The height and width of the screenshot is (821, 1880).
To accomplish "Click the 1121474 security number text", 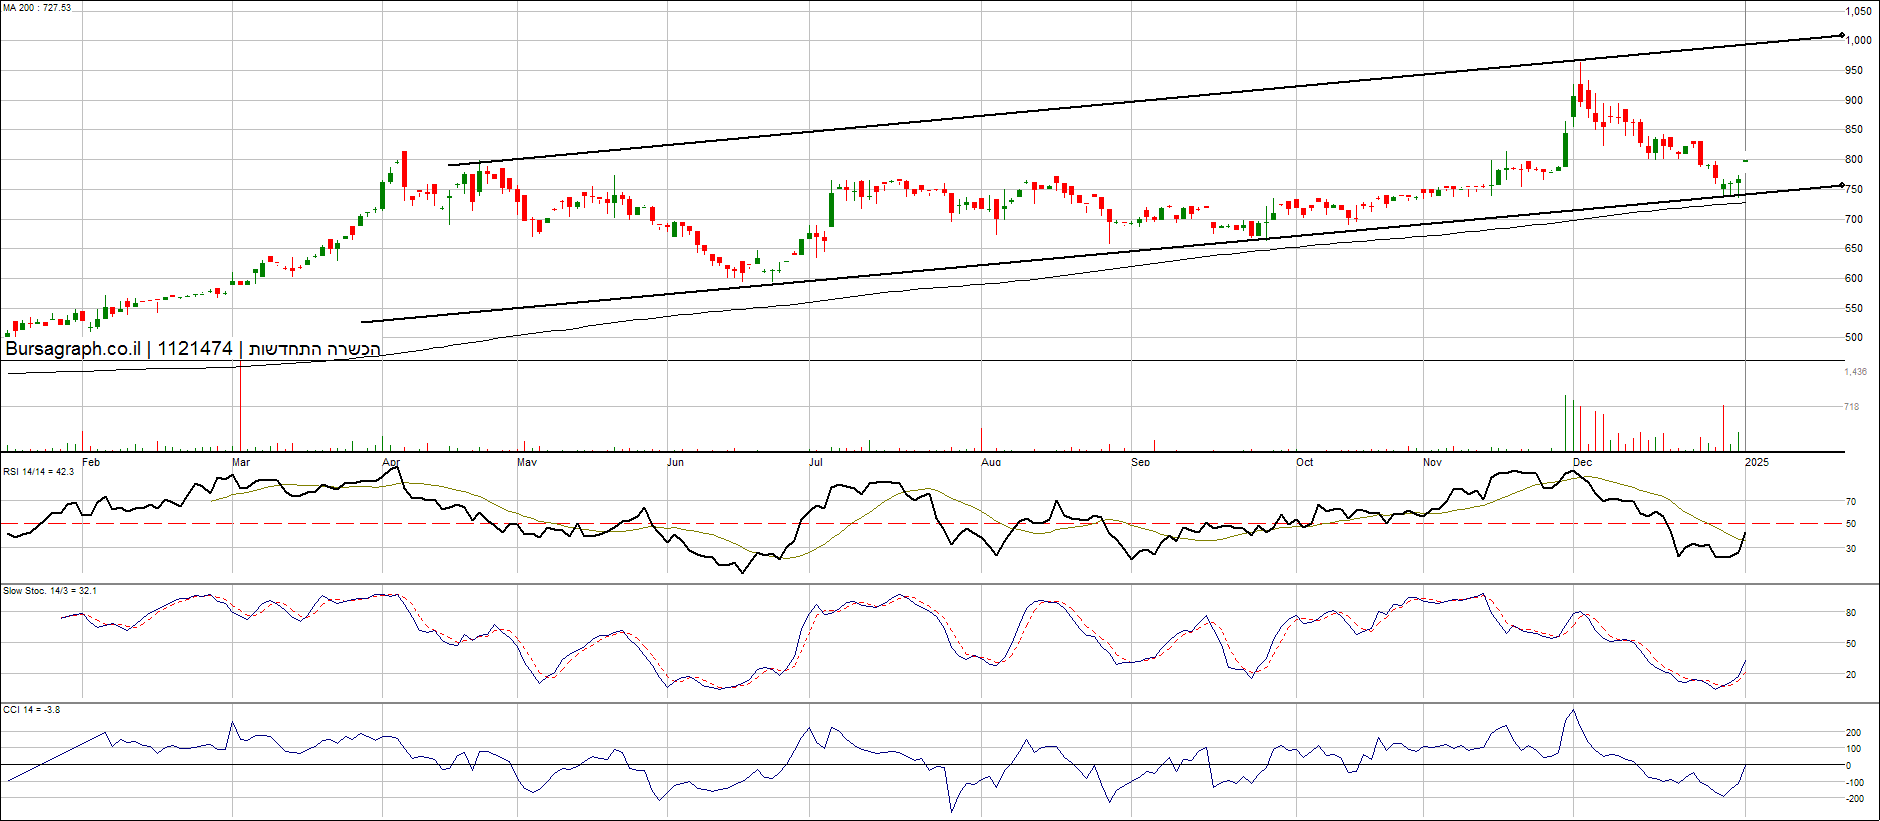I will (x=195, y=349).
